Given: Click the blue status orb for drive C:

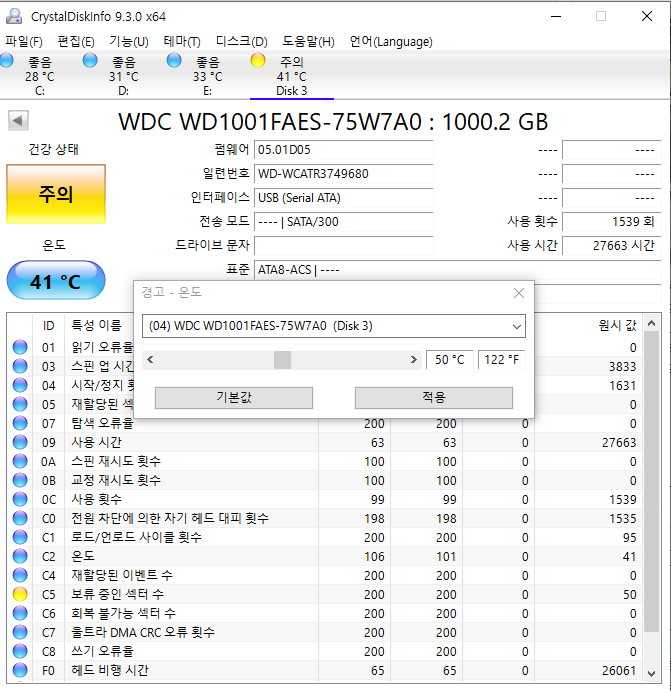Looking at the screenshot, I should 6,60.
